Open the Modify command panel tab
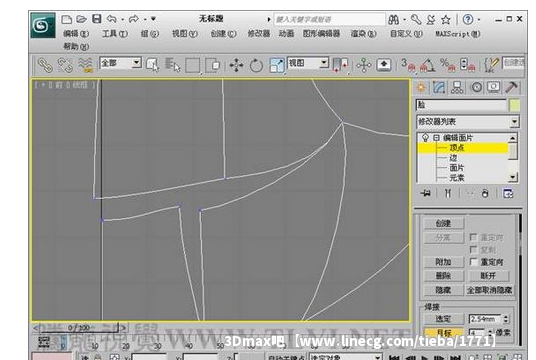 tap(439, 88)
